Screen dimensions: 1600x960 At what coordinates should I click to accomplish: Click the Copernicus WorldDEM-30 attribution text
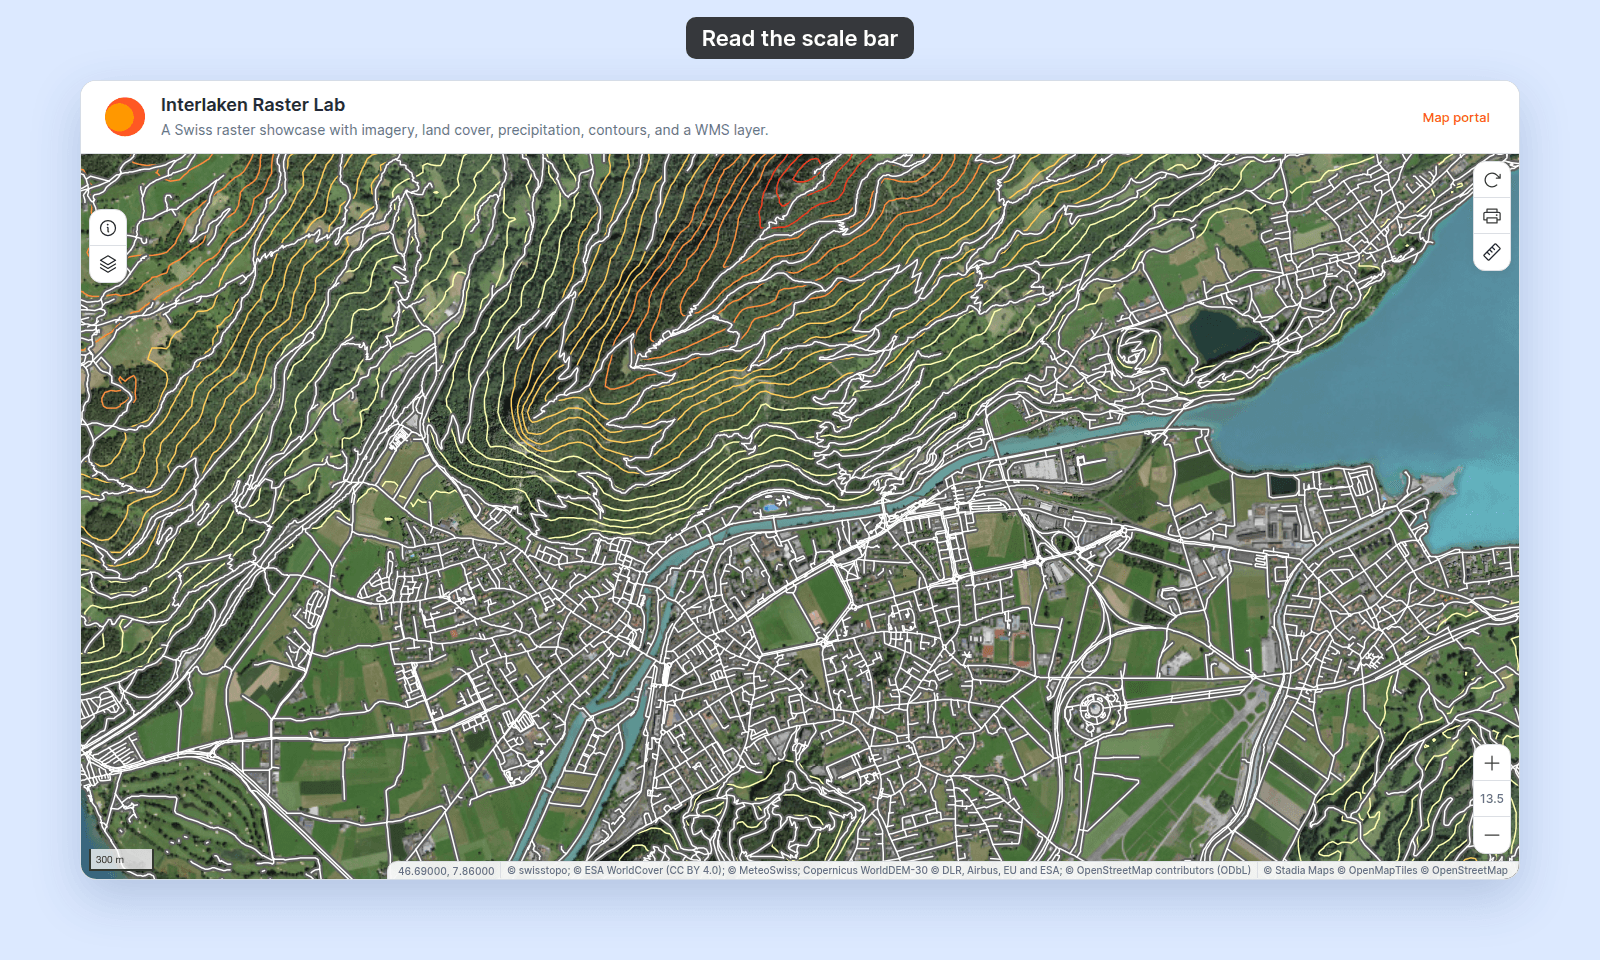tap(865, 871)
